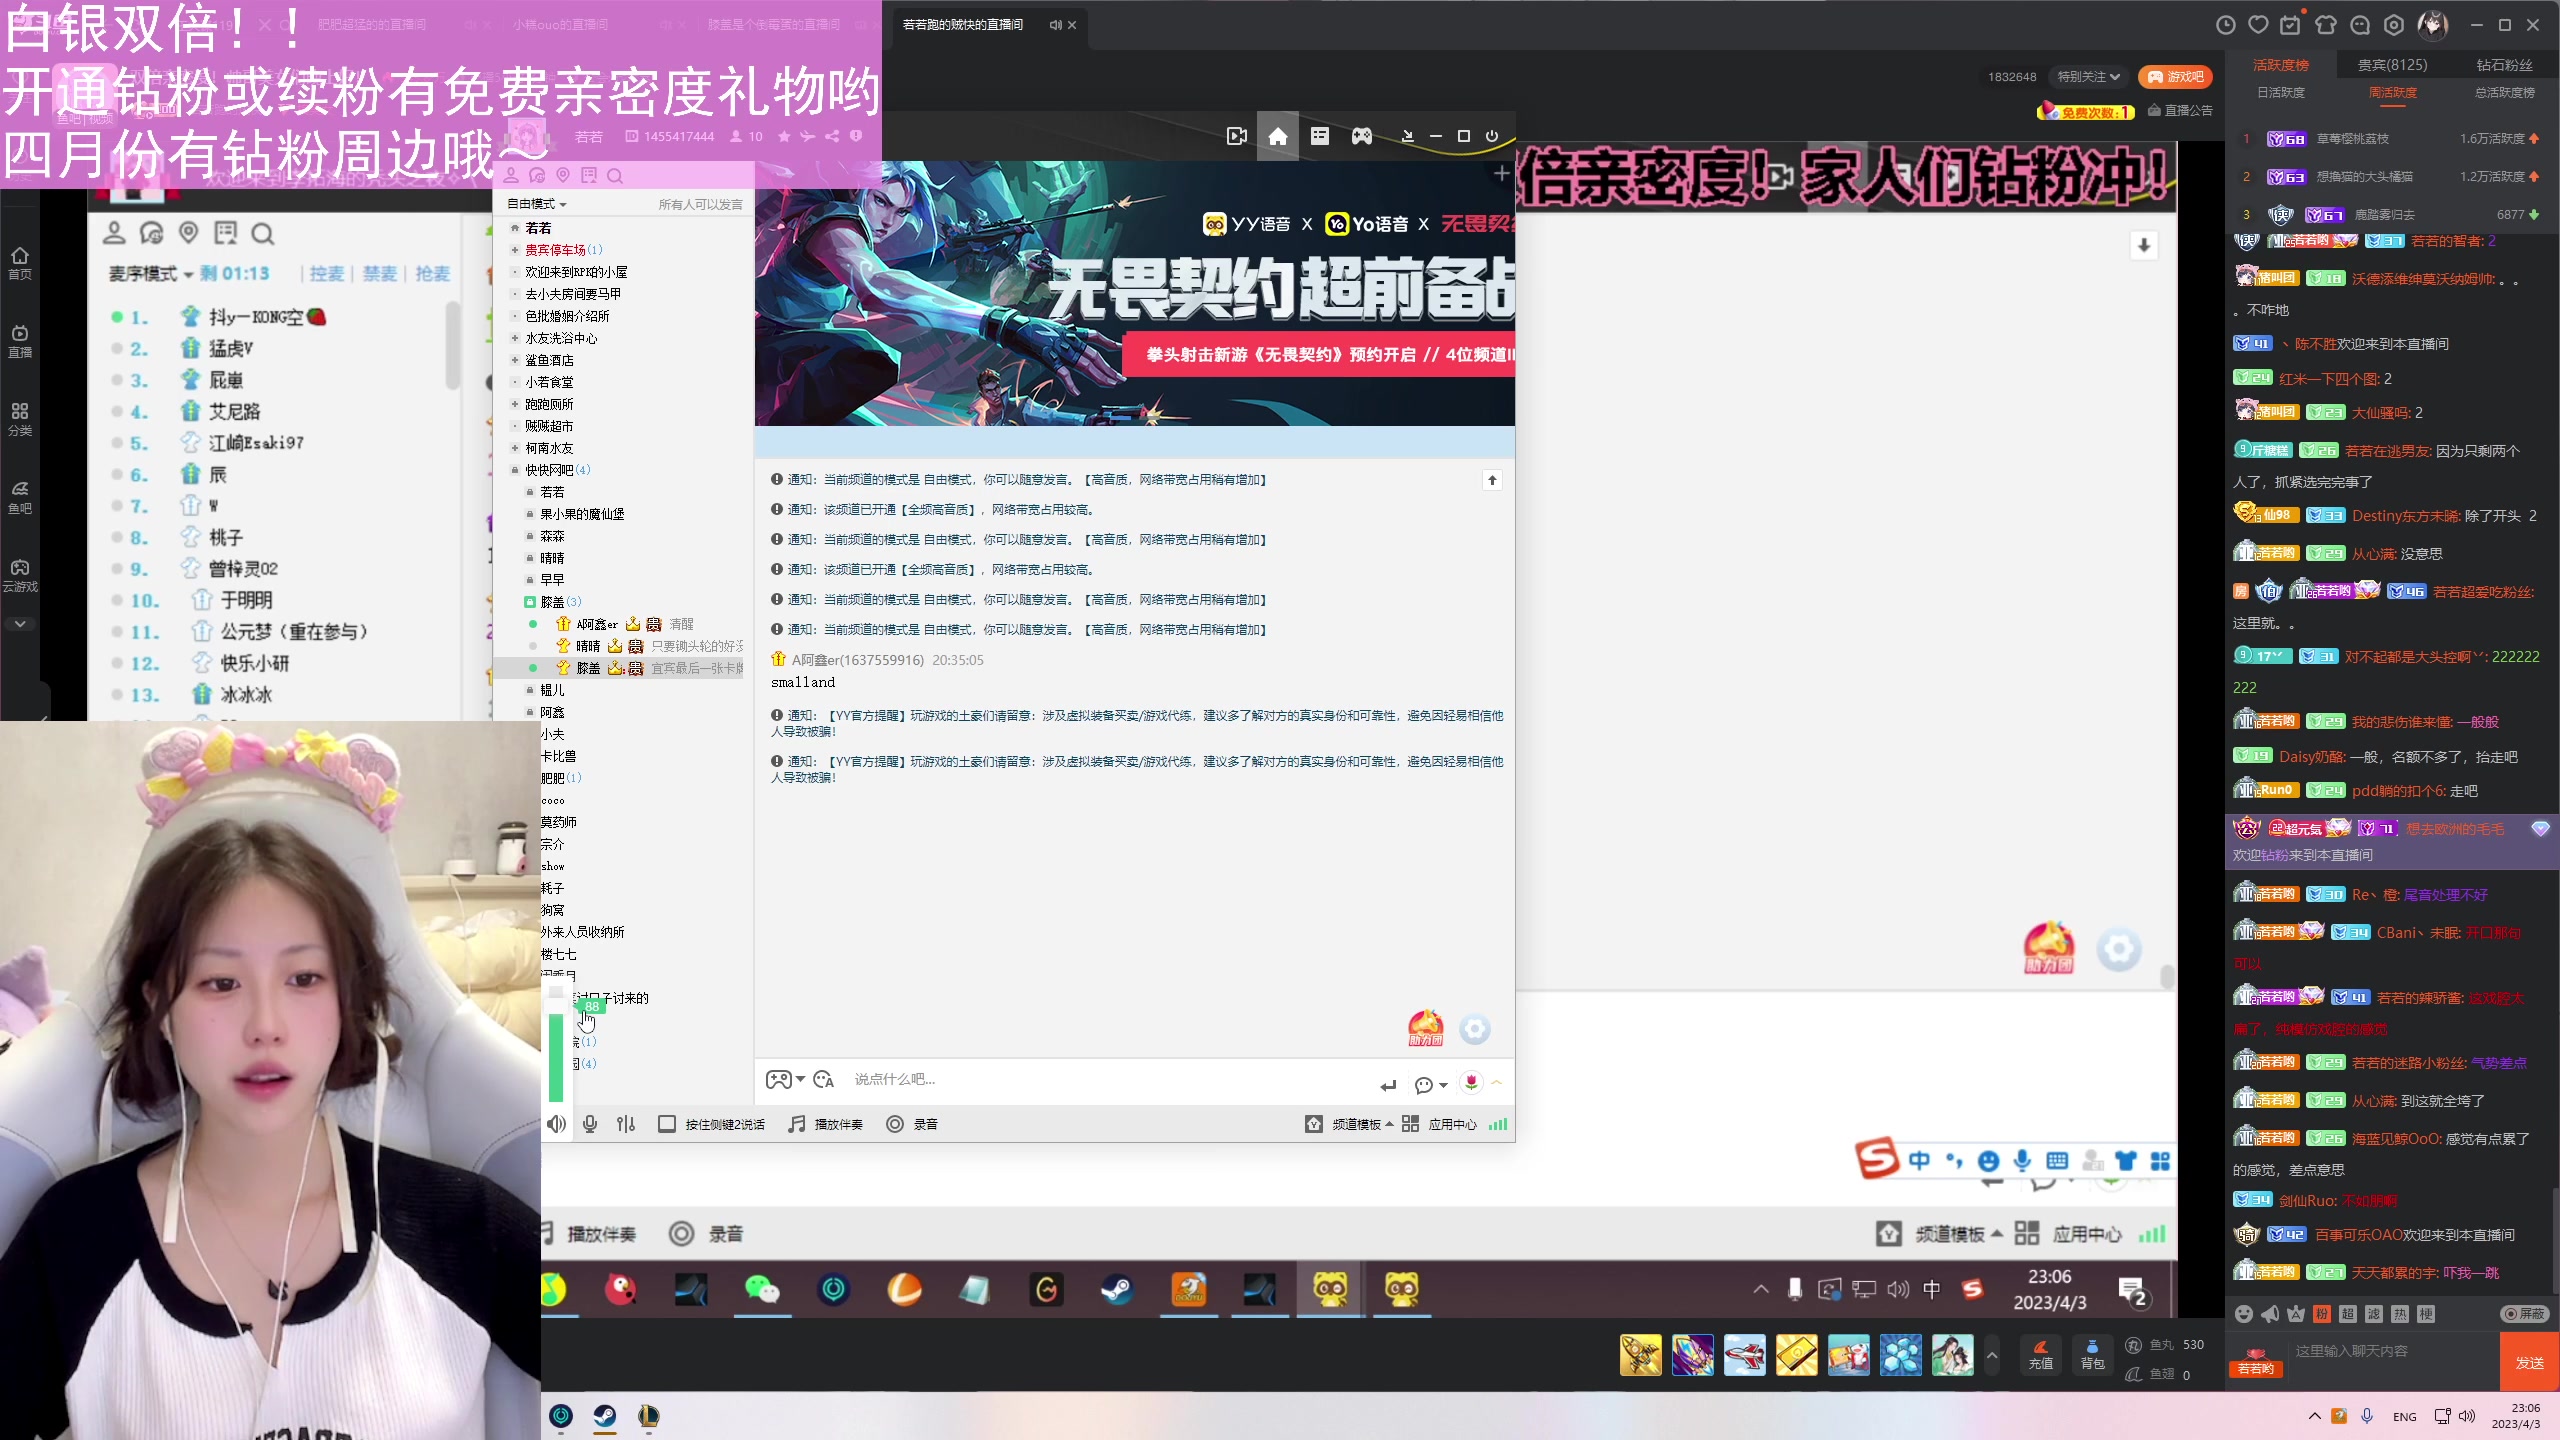Open the 直播公告 announcement link
This screenshot has width=2560, height=1440.
(x=2180, y=111)
